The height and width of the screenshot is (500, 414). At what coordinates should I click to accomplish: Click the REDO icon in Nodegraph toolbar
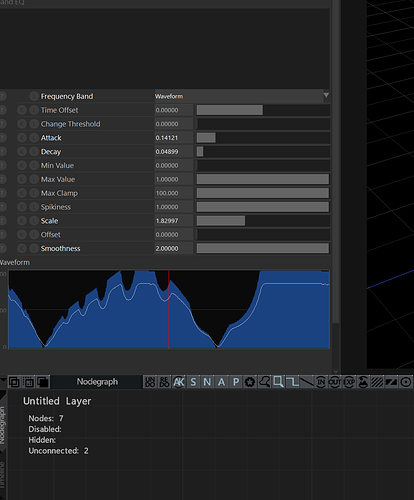164,382
